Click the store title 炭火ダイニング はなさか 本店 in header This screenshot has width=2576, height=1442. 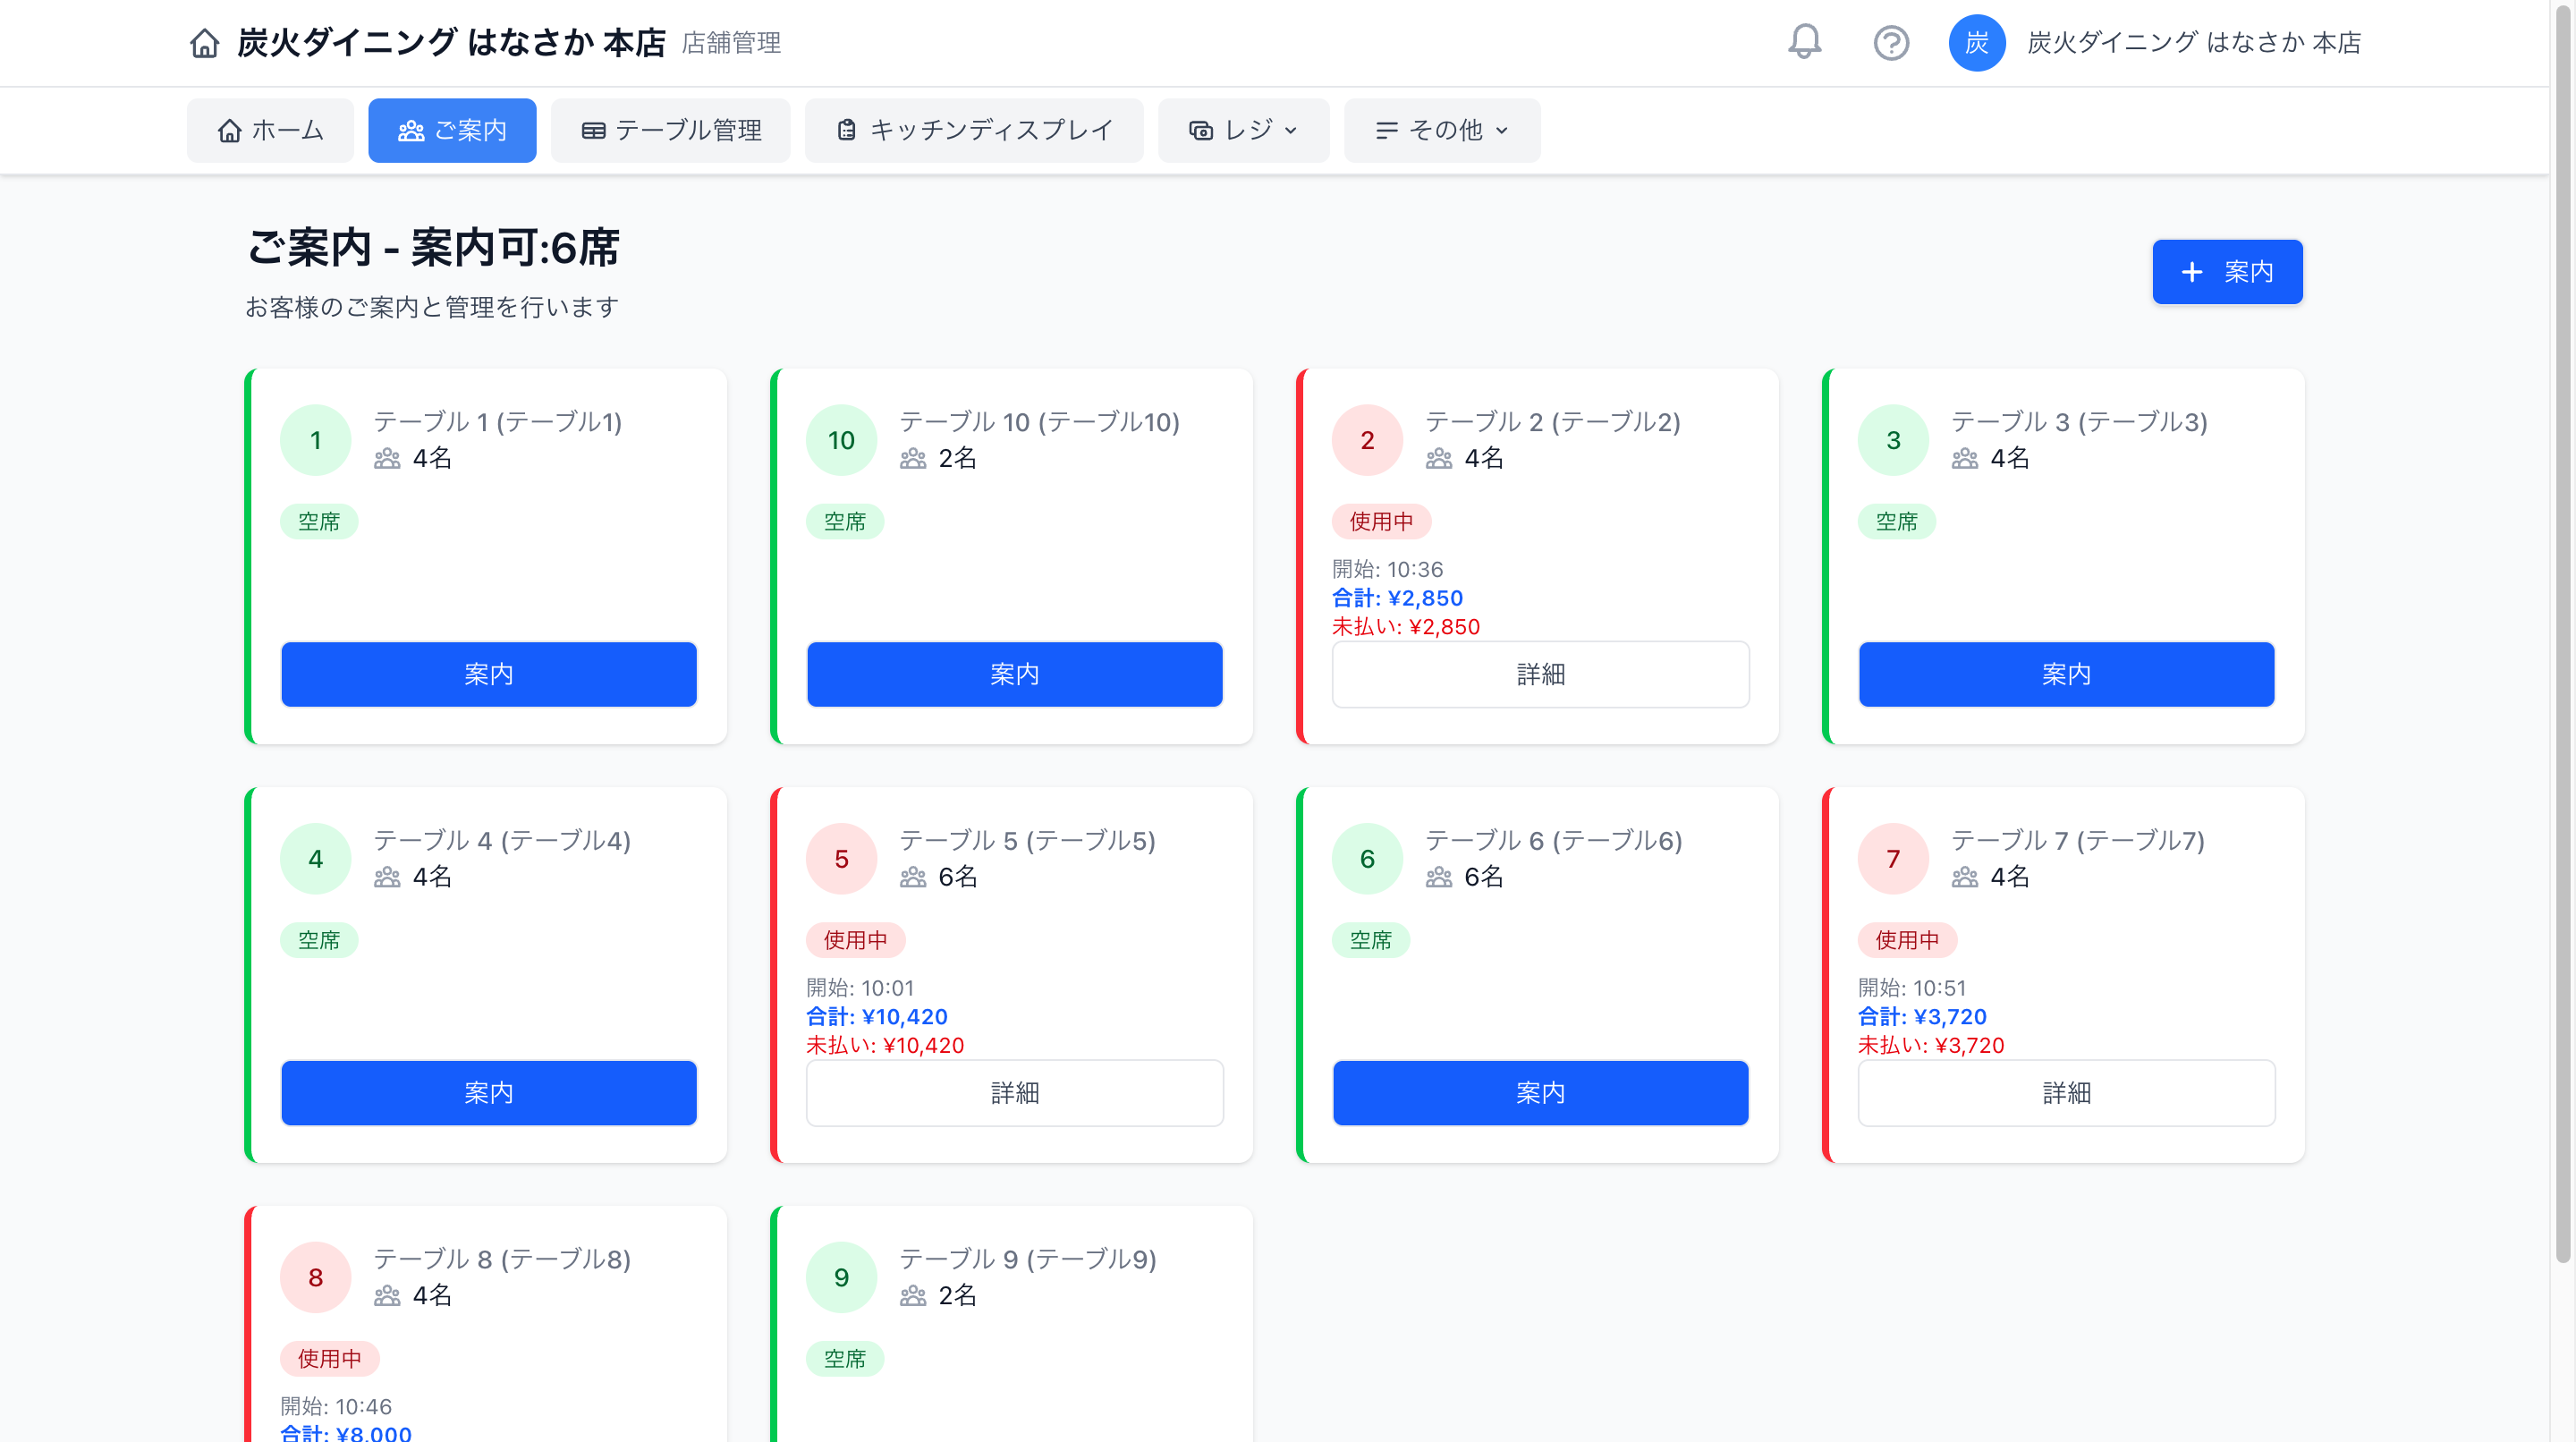(451, 43)
